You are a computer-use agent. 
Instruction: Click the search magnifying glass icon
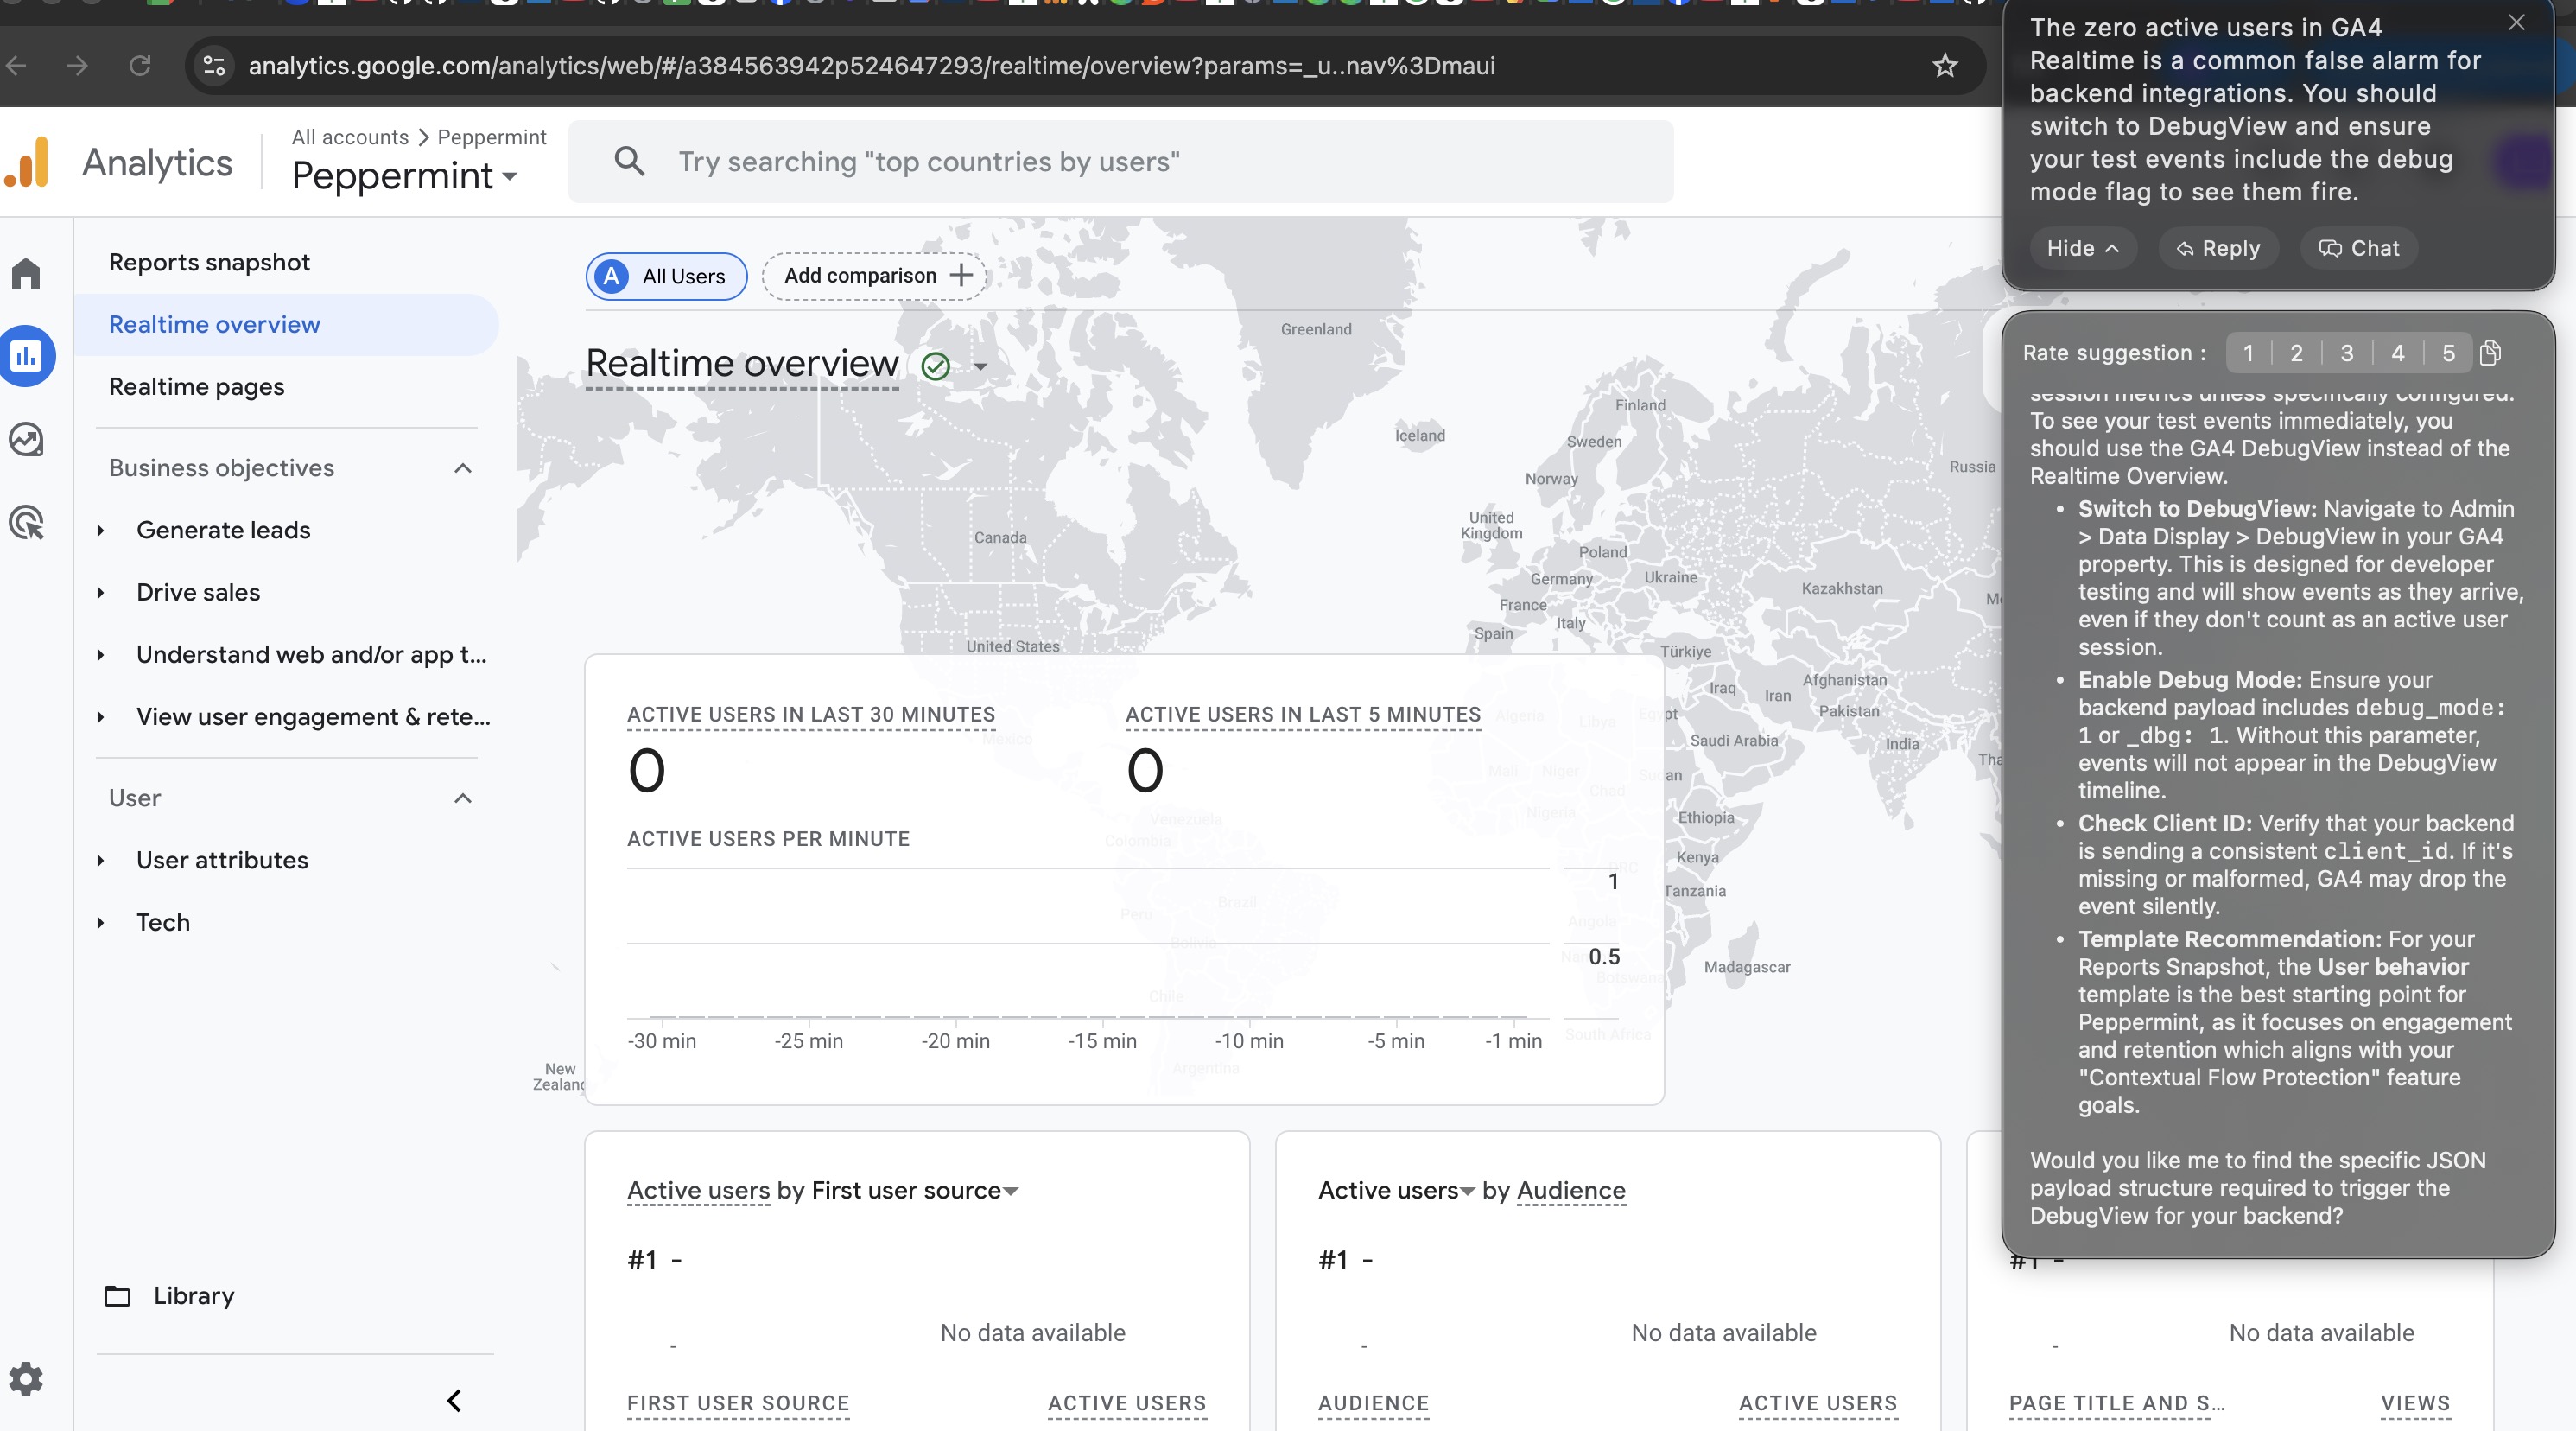point(630,161)
